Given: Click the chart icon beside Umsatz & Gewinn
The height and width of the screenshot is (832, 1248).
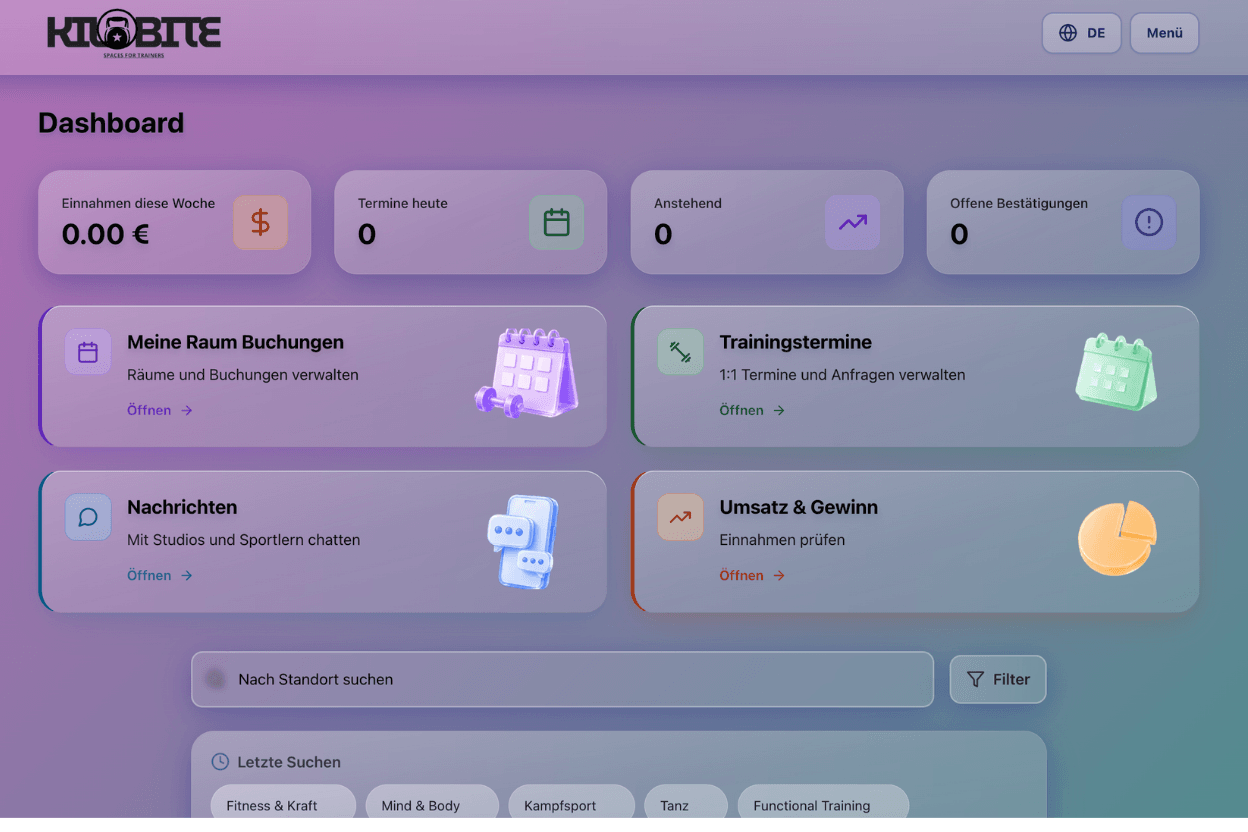Looking at the screenshot, I should [680, 517].
